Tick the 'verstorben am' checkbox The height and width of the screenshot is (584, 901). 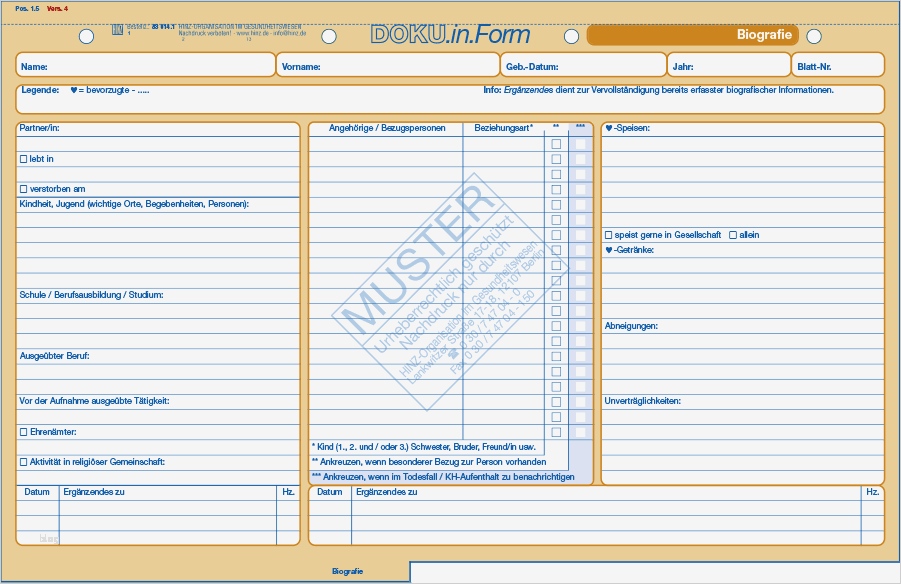(24, 189)
